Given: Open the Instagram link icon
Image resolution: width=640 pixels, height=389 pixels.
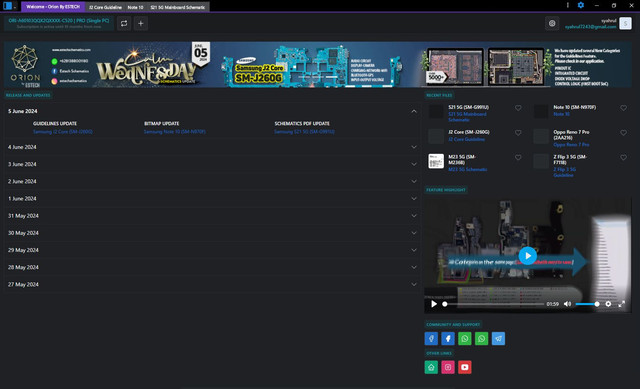Looking at the screenshot, I should point(448,367).
